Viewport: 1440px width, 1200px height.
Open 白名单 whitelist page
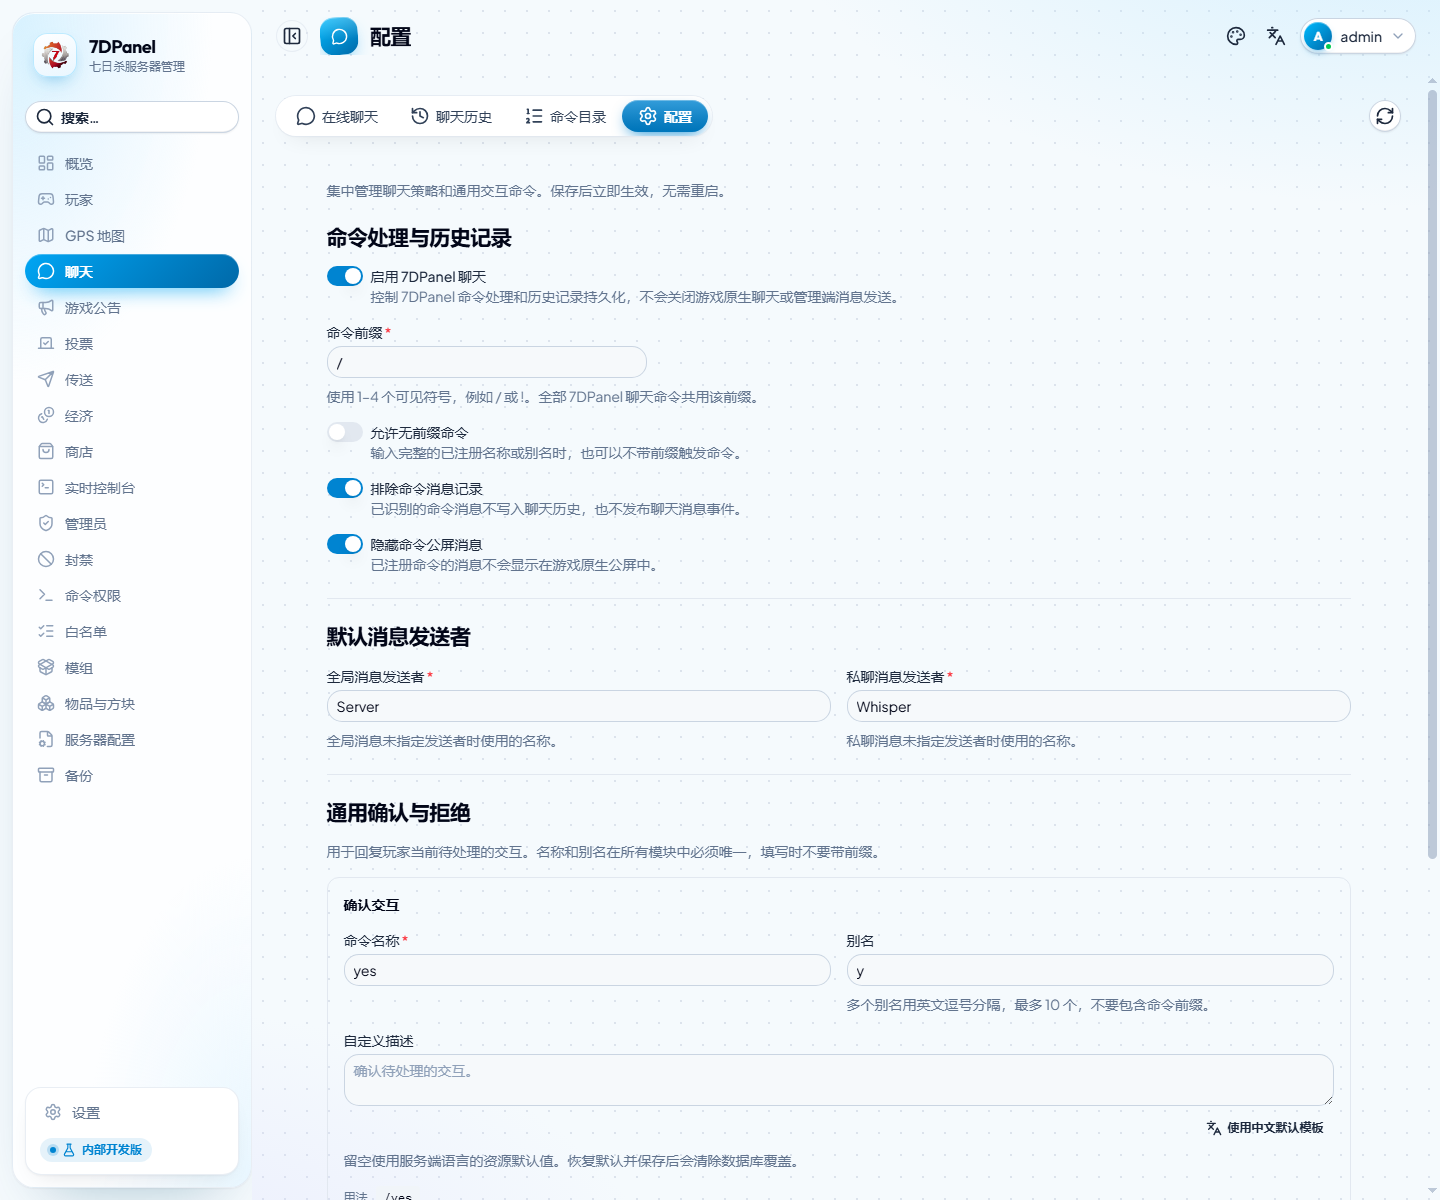pos(132,632)
